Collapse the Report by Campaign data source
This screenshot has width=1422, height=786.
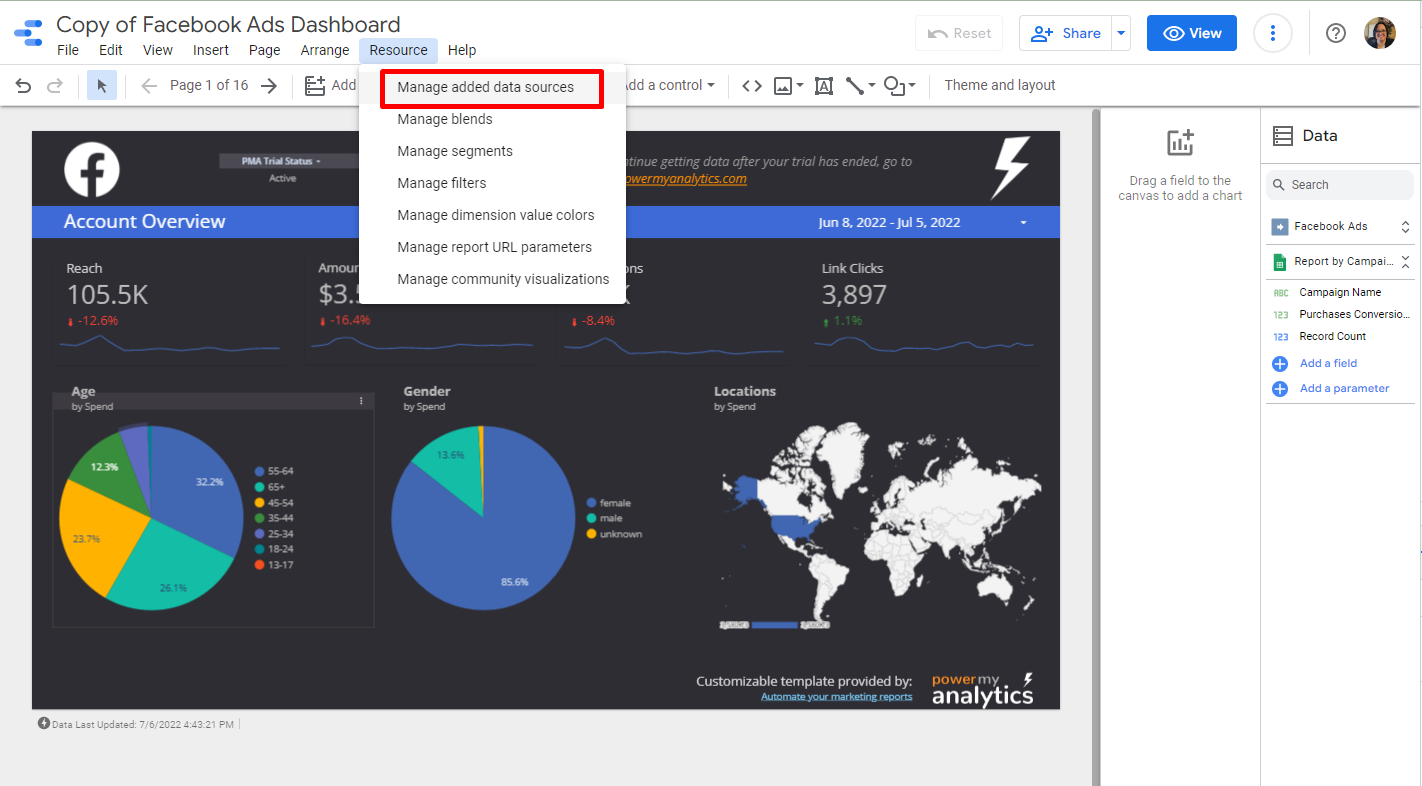coord(1404,262)
